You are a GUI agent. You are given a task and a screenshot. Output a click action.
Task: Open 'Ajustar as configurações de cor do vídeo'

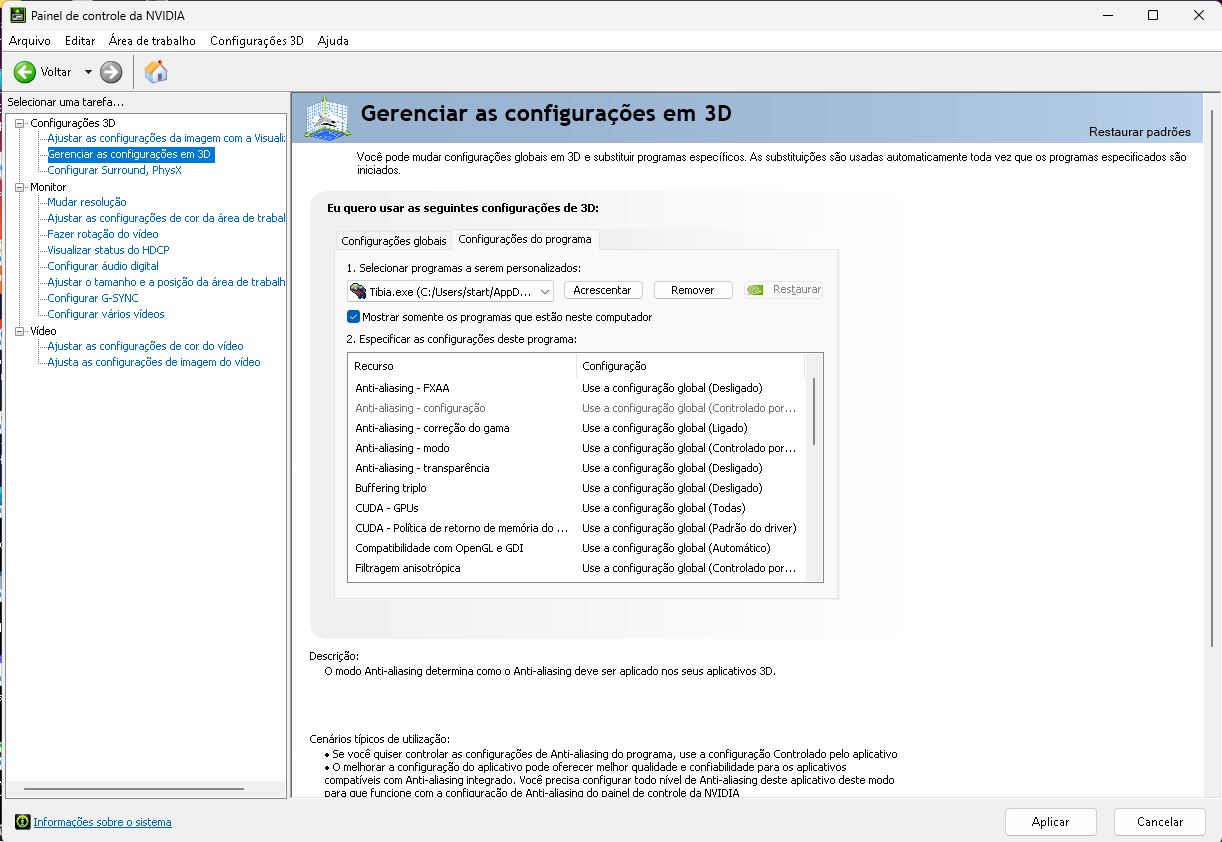click(x=146, y=346)
